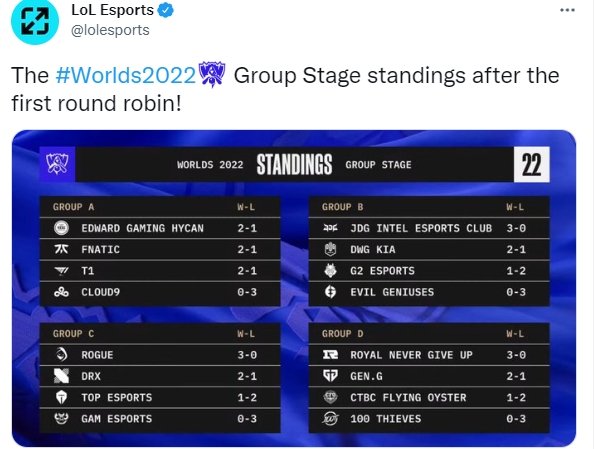Open the tweet's three-dot more options menu
This screenshot has height=449, width=595.
(567, 10)
